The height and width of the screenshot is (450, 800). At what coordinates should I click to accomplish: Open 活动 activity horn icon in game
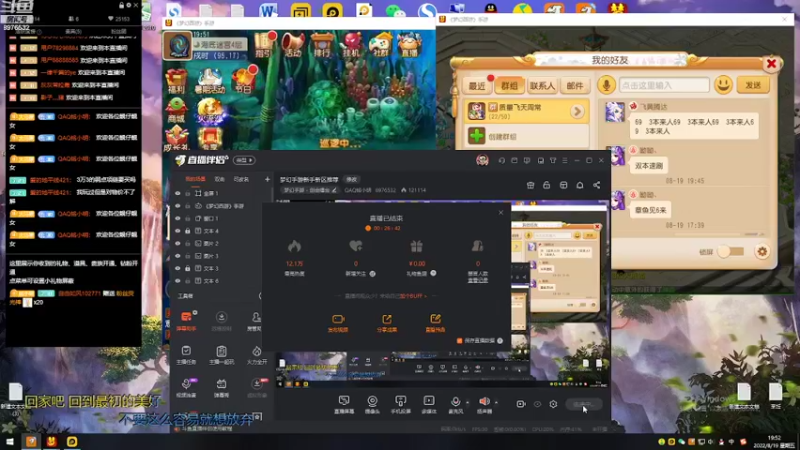coord(293,44)
